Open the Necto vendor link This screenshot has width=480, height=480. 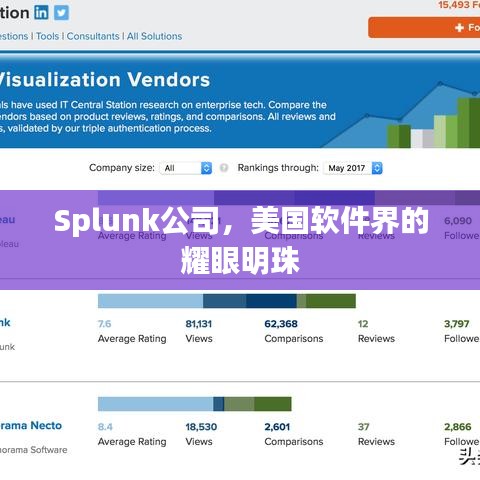31,425
